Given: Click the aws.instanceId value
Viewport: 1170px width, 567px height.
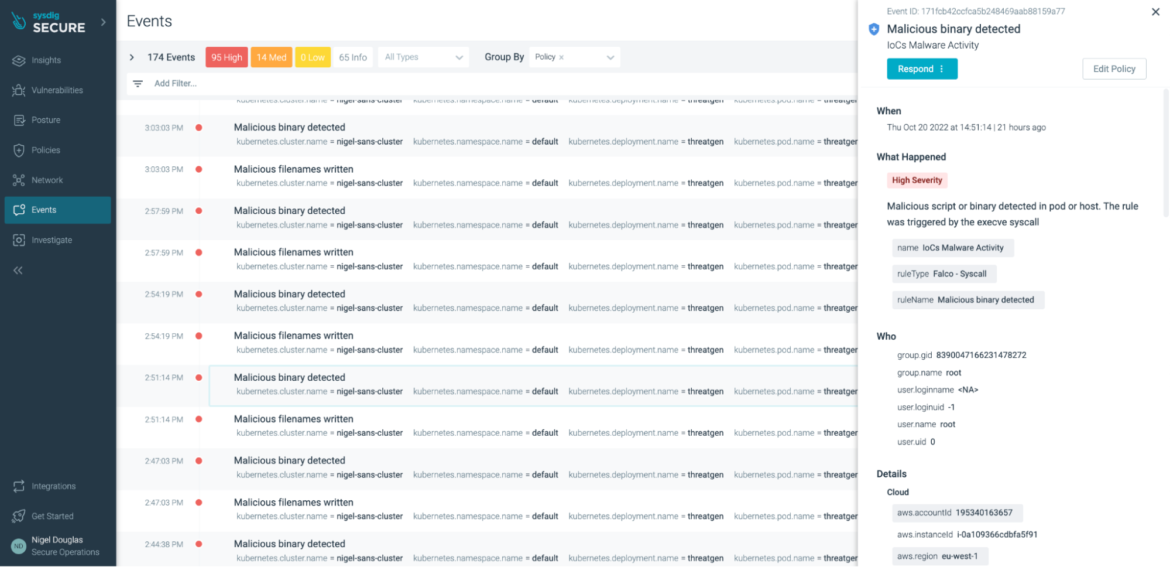Looking at the screenshot, I should click(997, 534).
